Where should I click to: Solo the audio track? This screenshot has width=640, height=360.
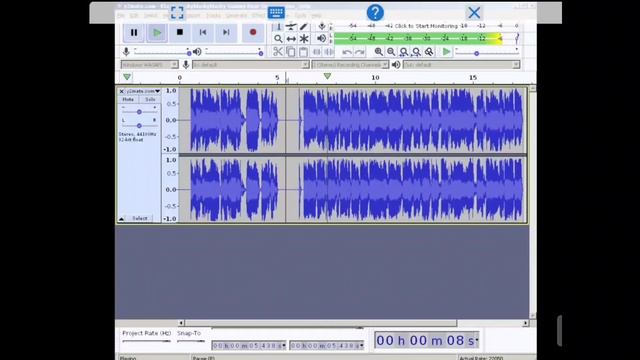tap(150, 100)
